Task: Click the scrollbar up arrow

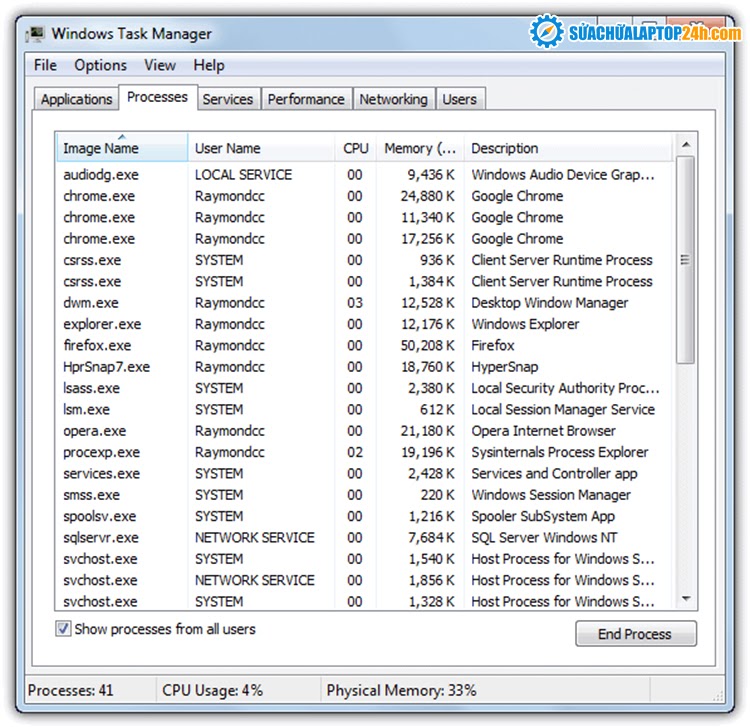Action: (686, 146)
